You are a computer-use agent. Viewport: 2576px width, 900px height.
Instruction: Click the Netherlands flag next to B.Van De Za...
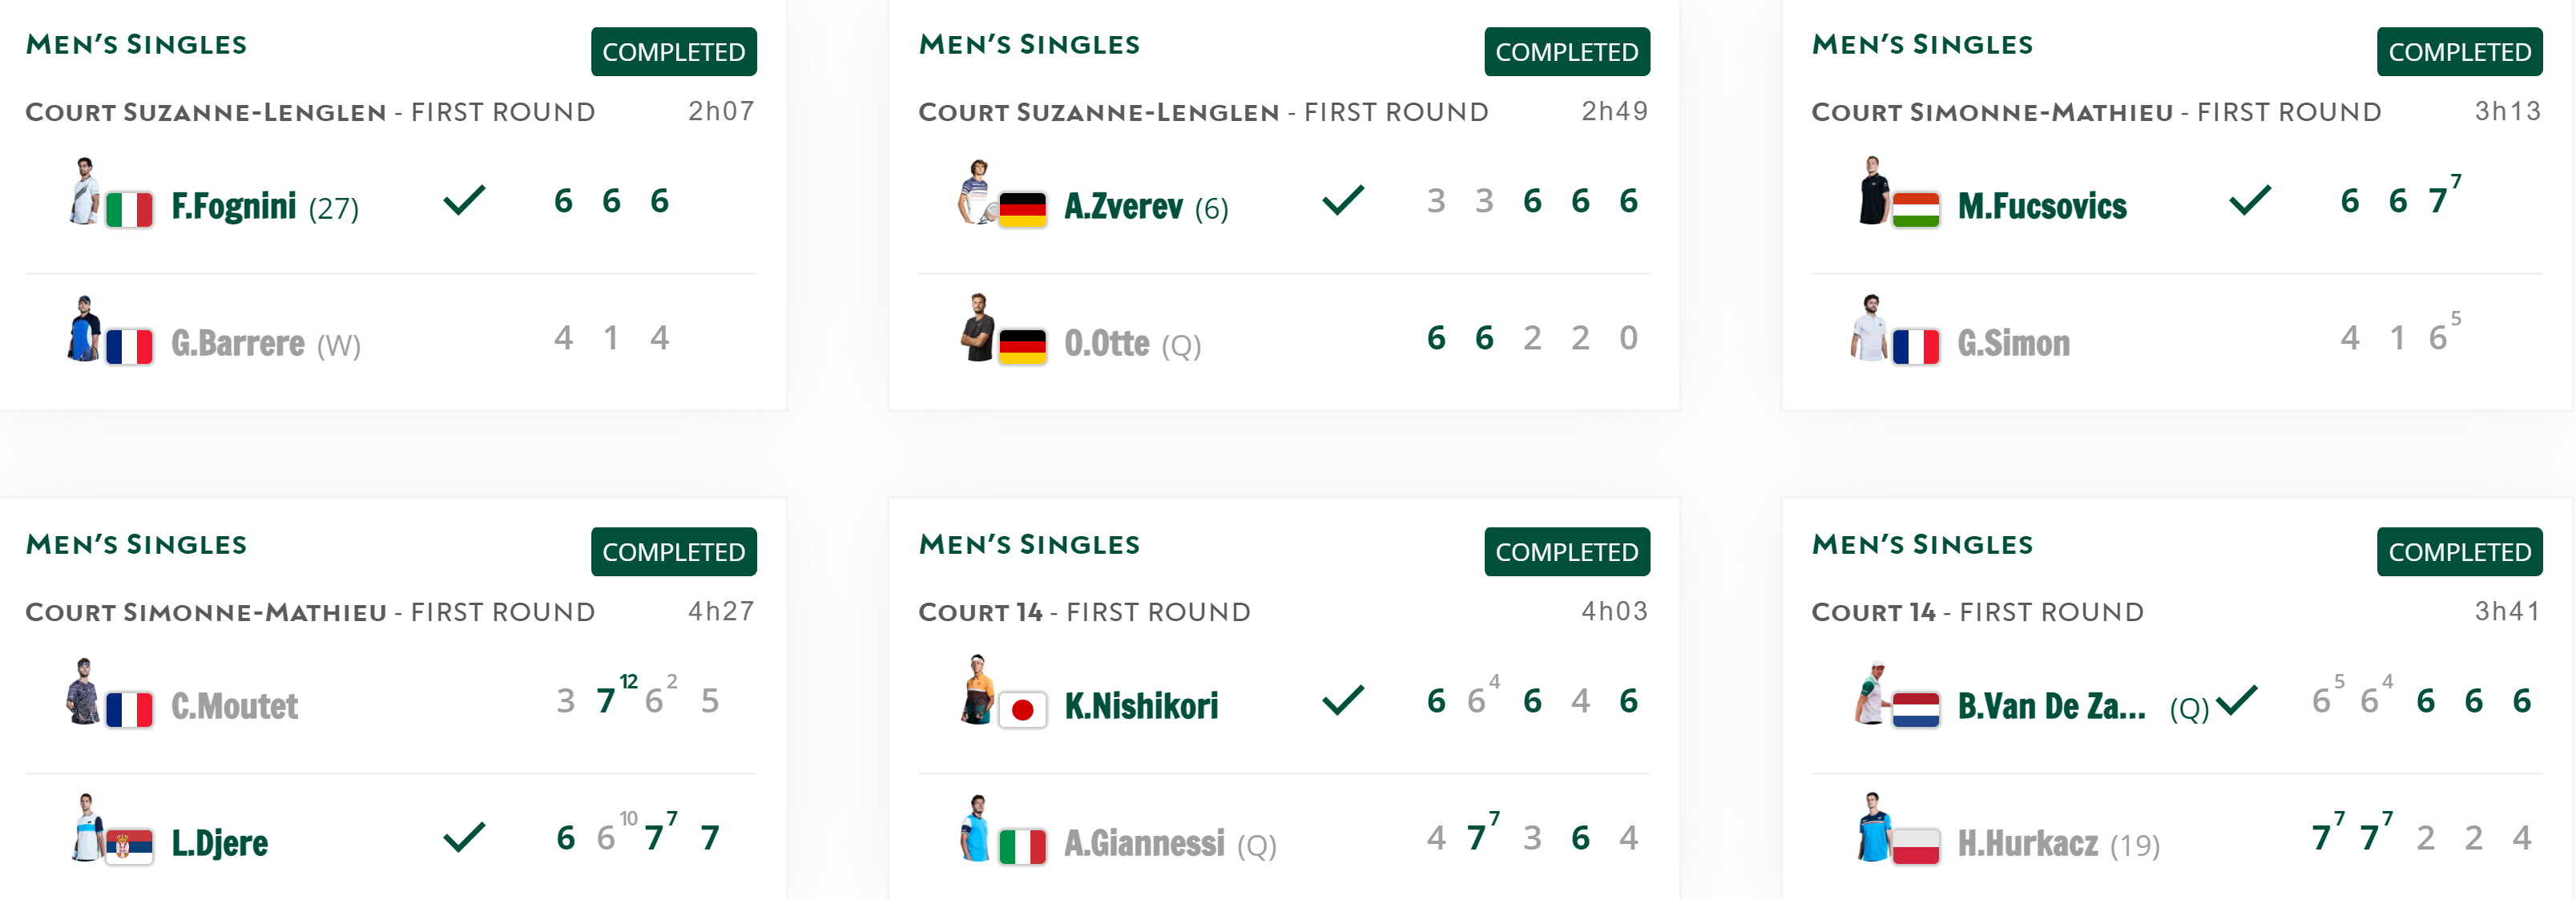(x=1915, y=710)
